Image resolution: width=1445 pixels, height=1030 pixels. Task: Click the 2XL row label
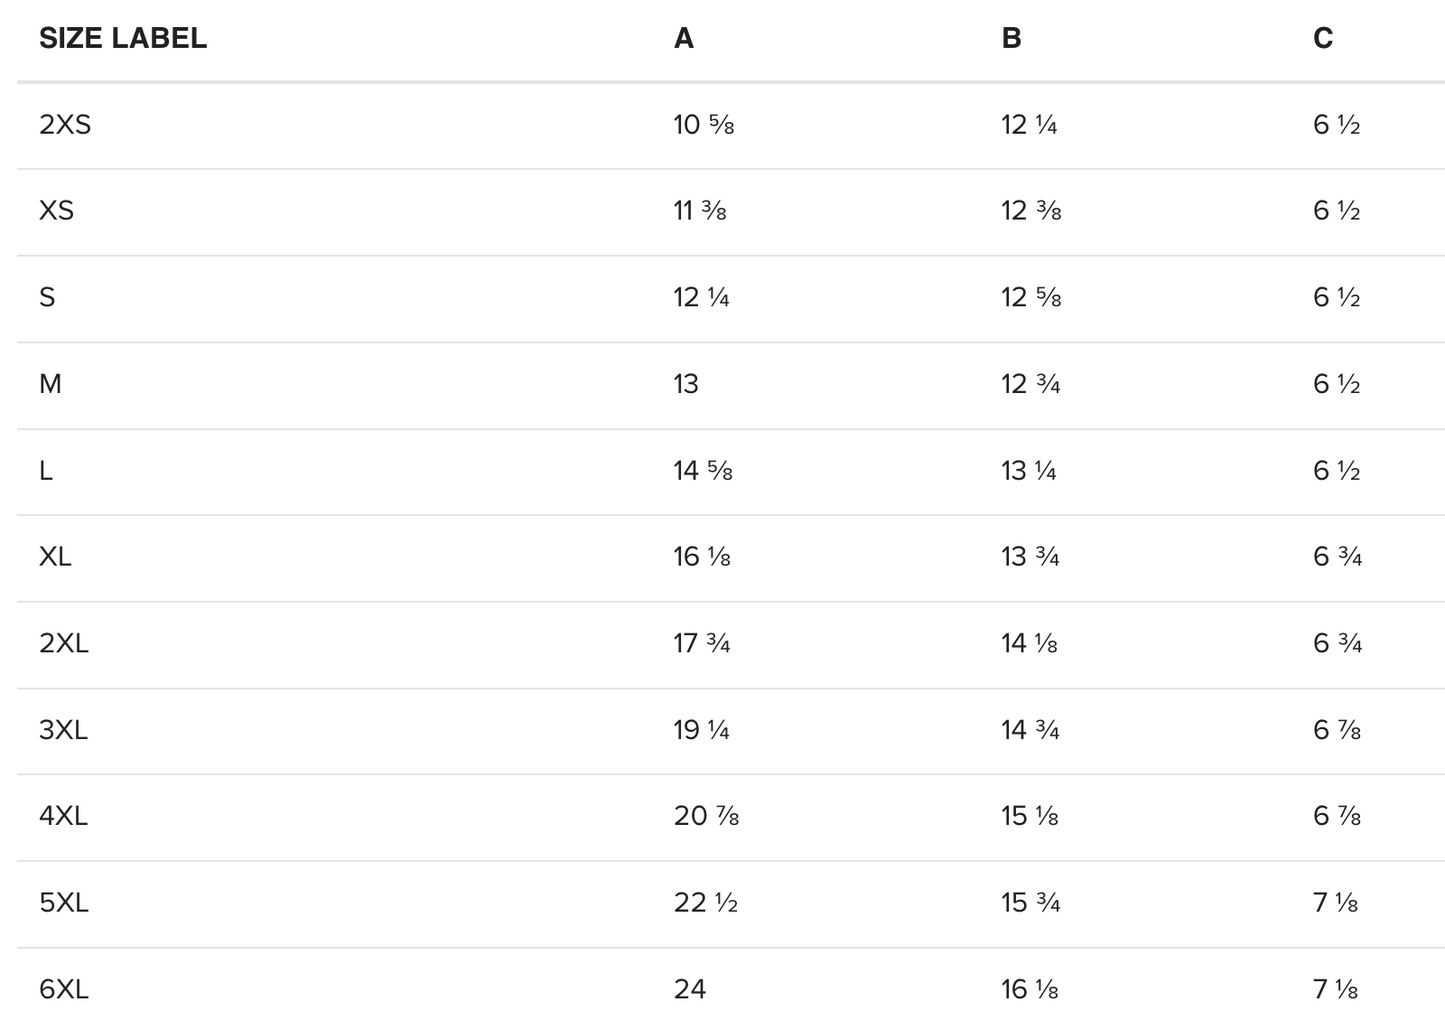click(x=64, y=643)
